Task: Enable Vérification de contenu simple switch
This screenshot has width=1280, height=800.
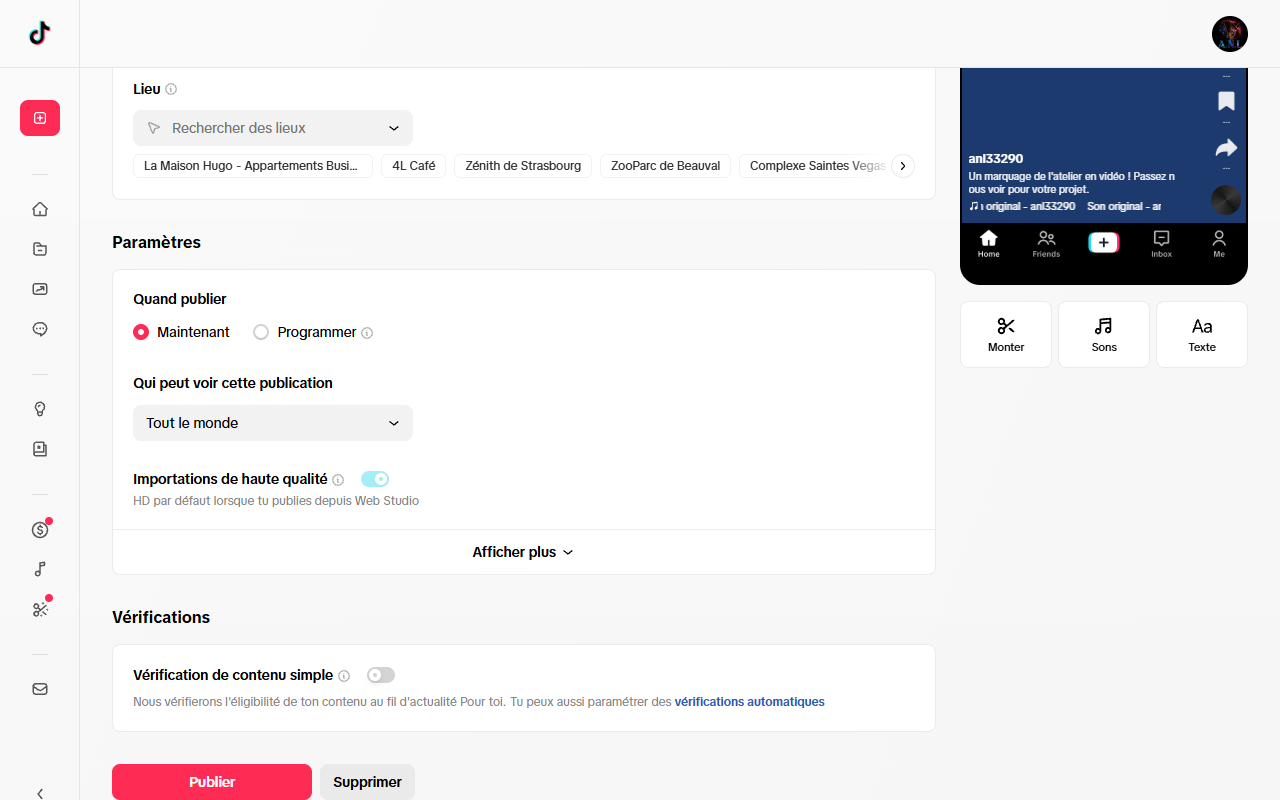Action: coord(381,675)
